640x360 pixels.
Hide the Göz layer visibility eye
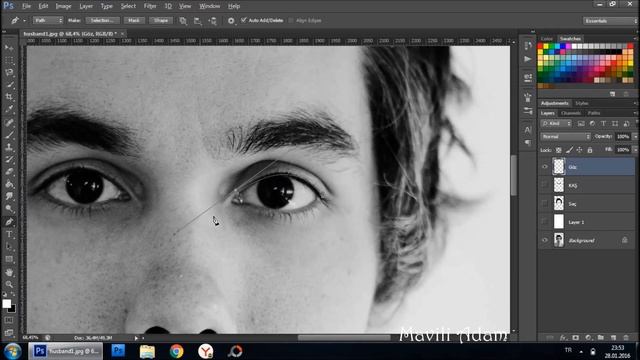(x=544, y=167)
